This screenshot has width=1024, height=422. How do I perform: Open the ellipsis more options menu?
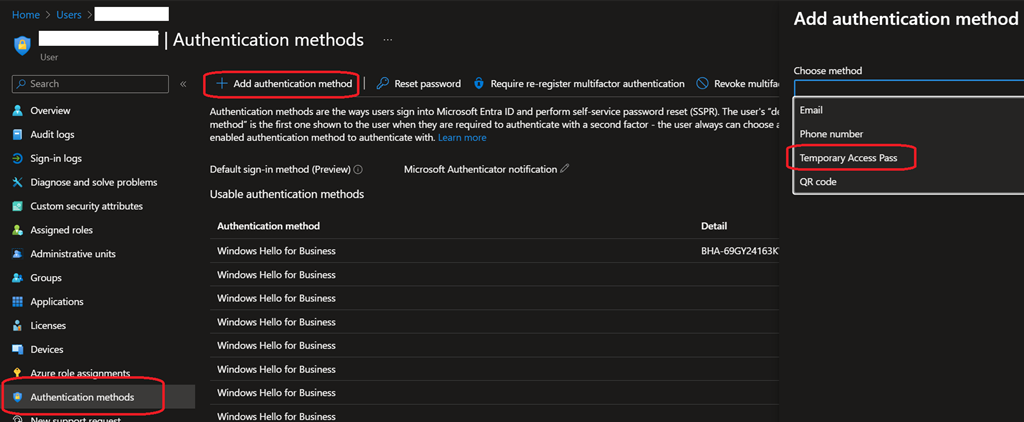point(388,40)
